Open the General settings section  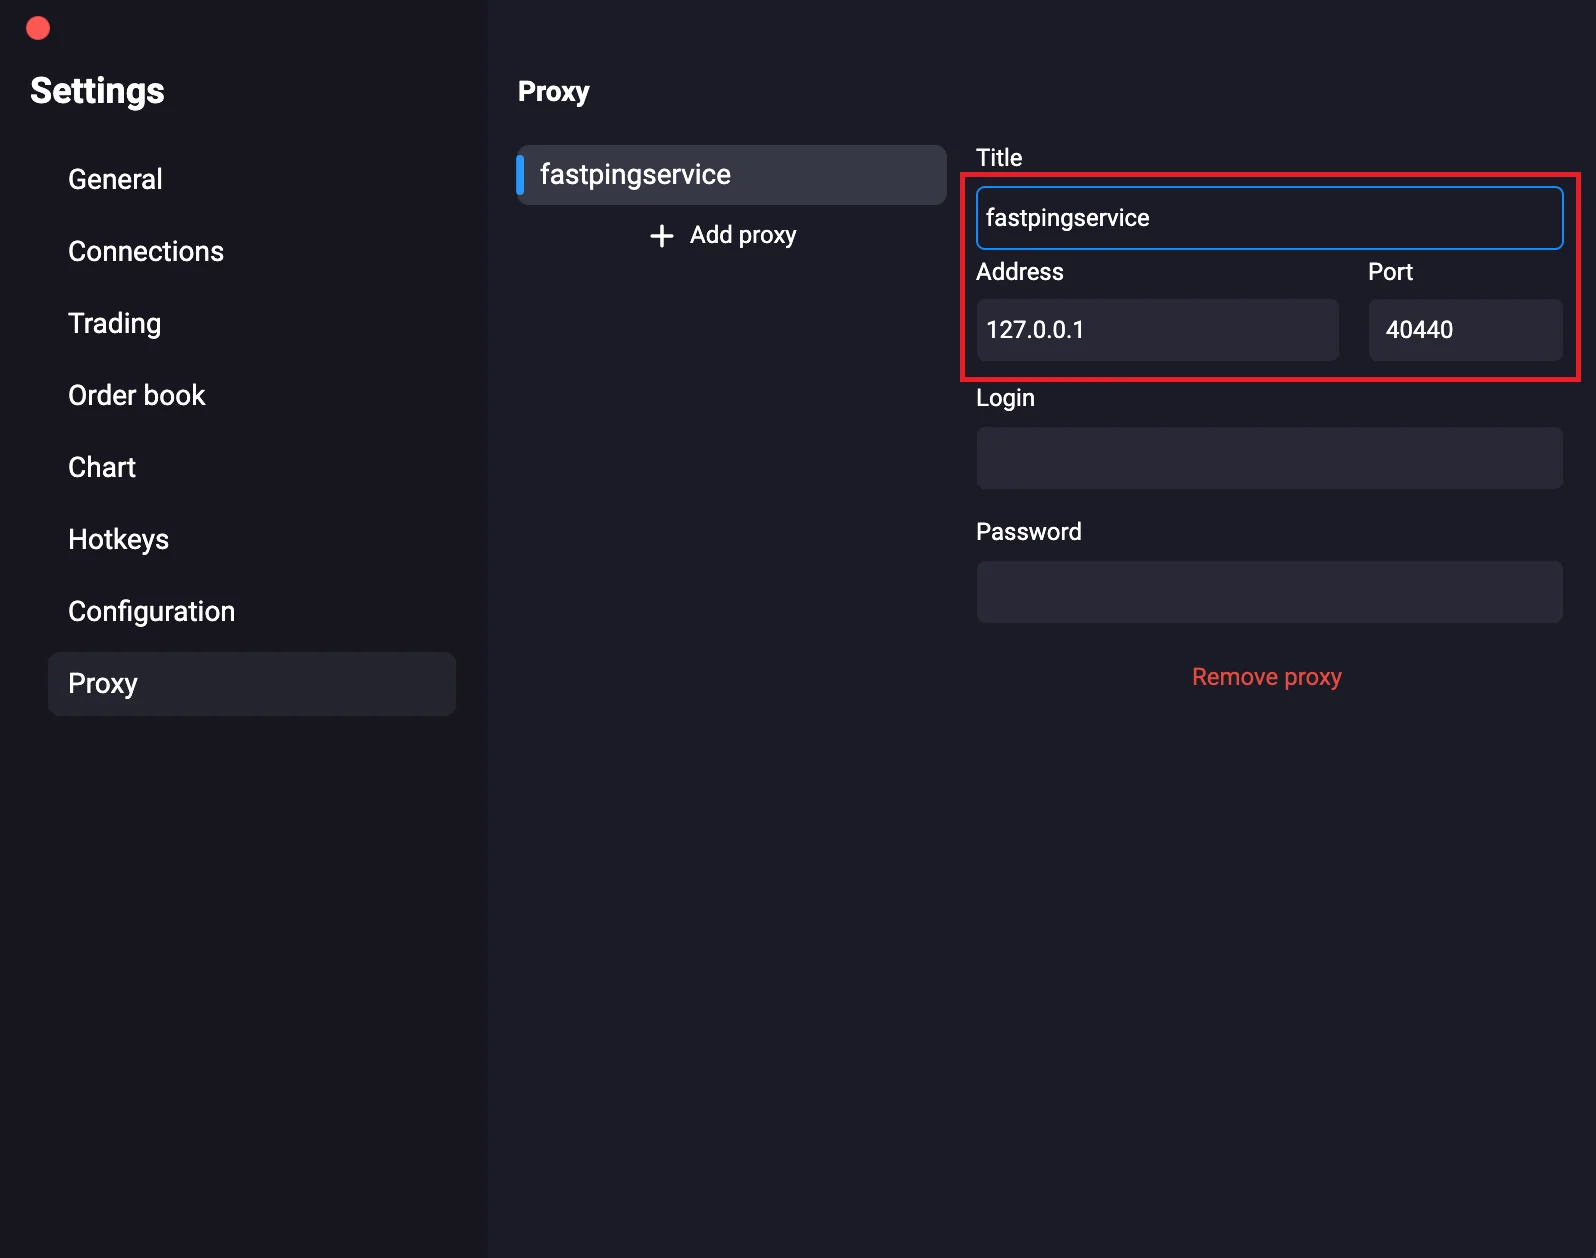click(x=115, y=180)
